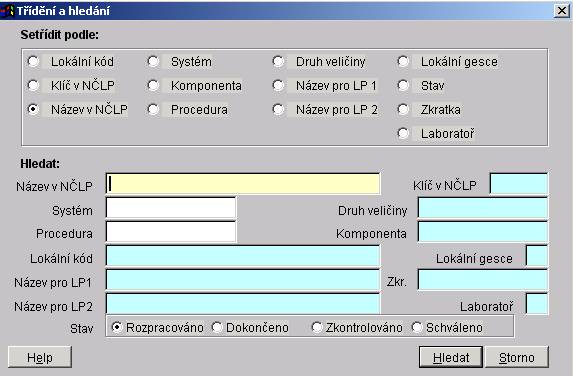The width and height of the screenshot is (573, 376).
Task: Select the Lokální kód sort radio button
Action: [x=33, y=61]
